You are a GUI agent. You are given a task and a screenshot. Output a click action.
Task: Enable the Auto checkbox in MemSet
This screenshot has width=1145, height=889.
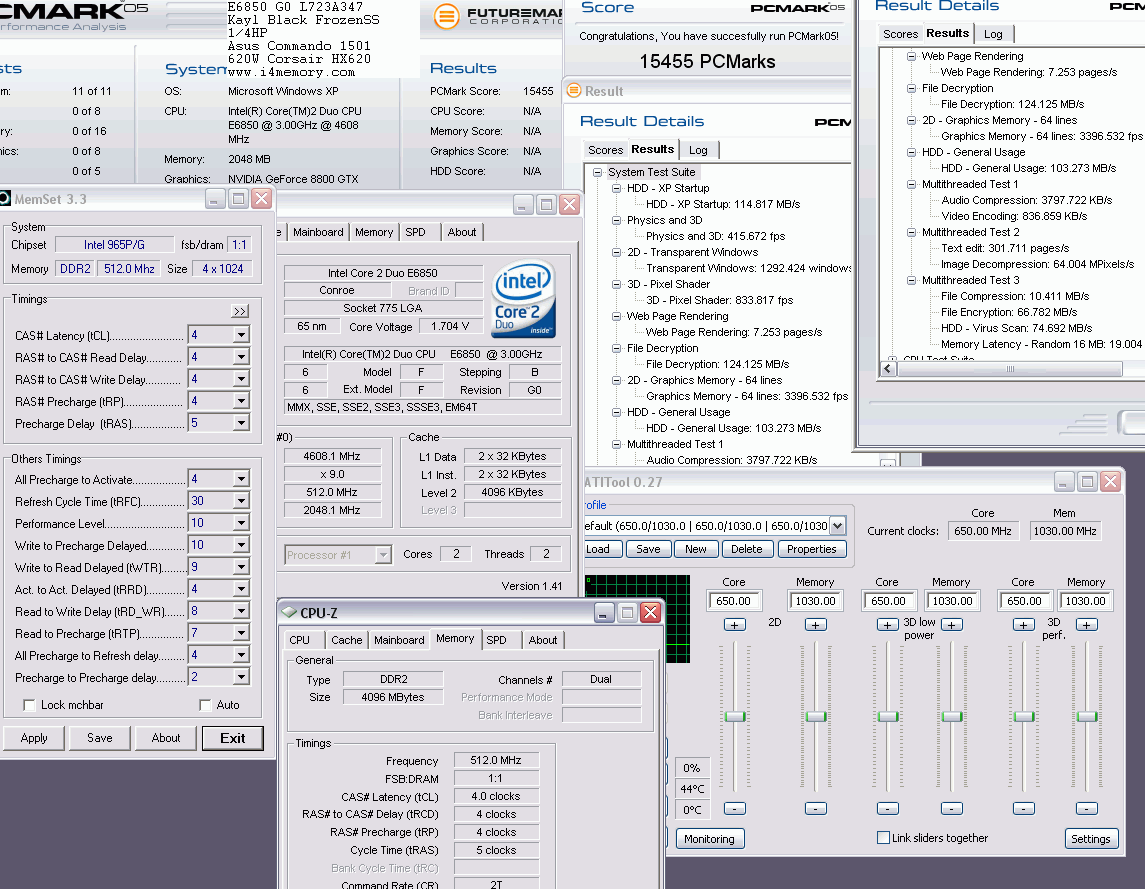205,705
